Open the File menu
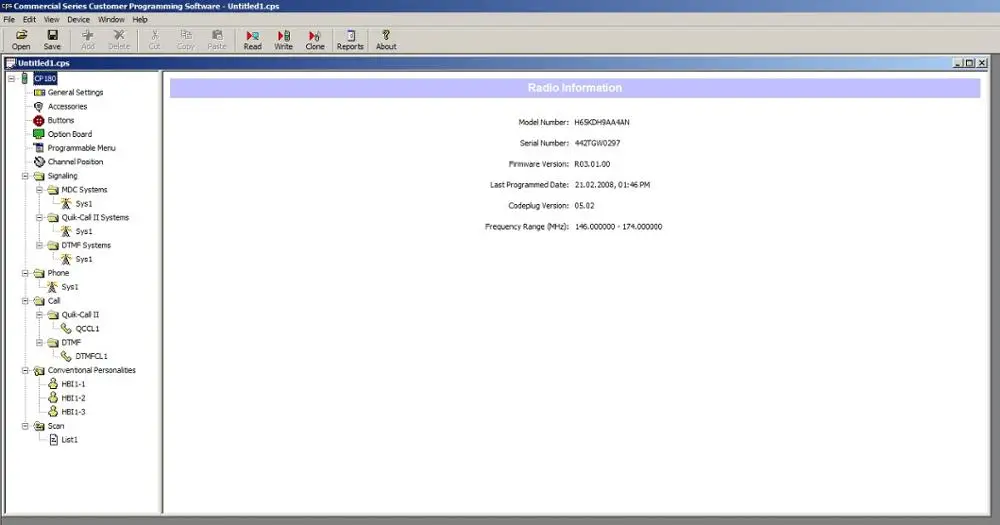1000x525 pixels. (x=9, y=20)
